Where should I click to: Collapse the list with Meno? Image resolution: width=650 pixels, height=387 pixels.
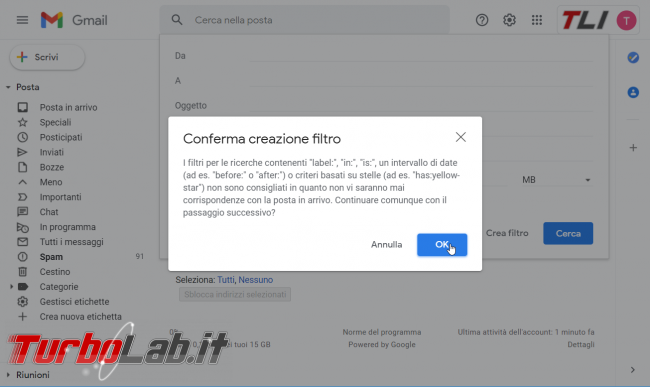(x=51, y=182)
